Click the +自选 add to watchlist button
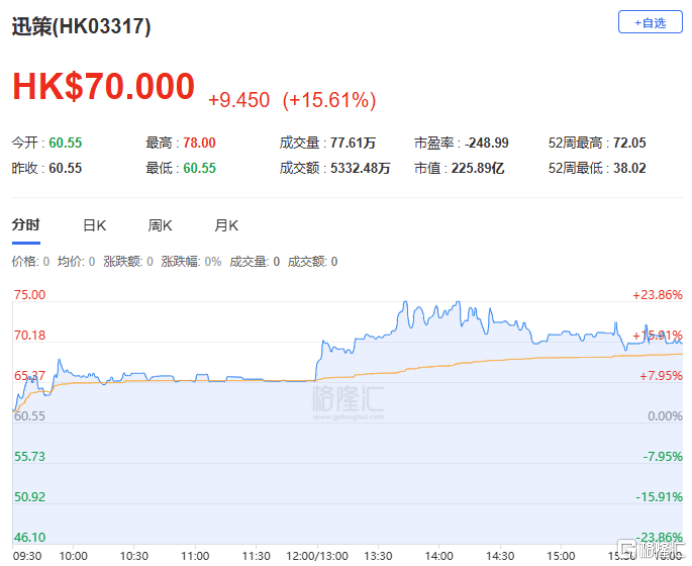The width and height of the screenshot is (692, 566). [650, 22]
